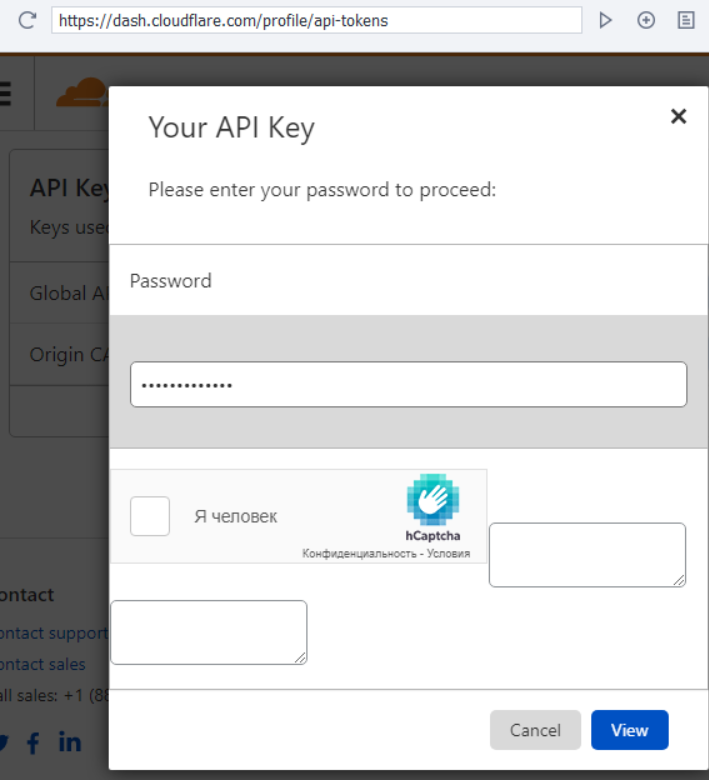Open the "Условия" hCaptcha link
This screenshot has height=780, width=709.
click(x=448, y=553)
